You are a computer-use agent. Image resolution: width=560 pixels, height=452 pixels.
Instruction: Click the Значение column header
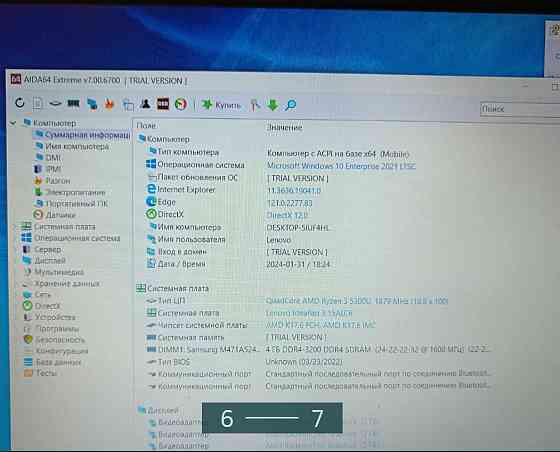click(x=284, y=127)
